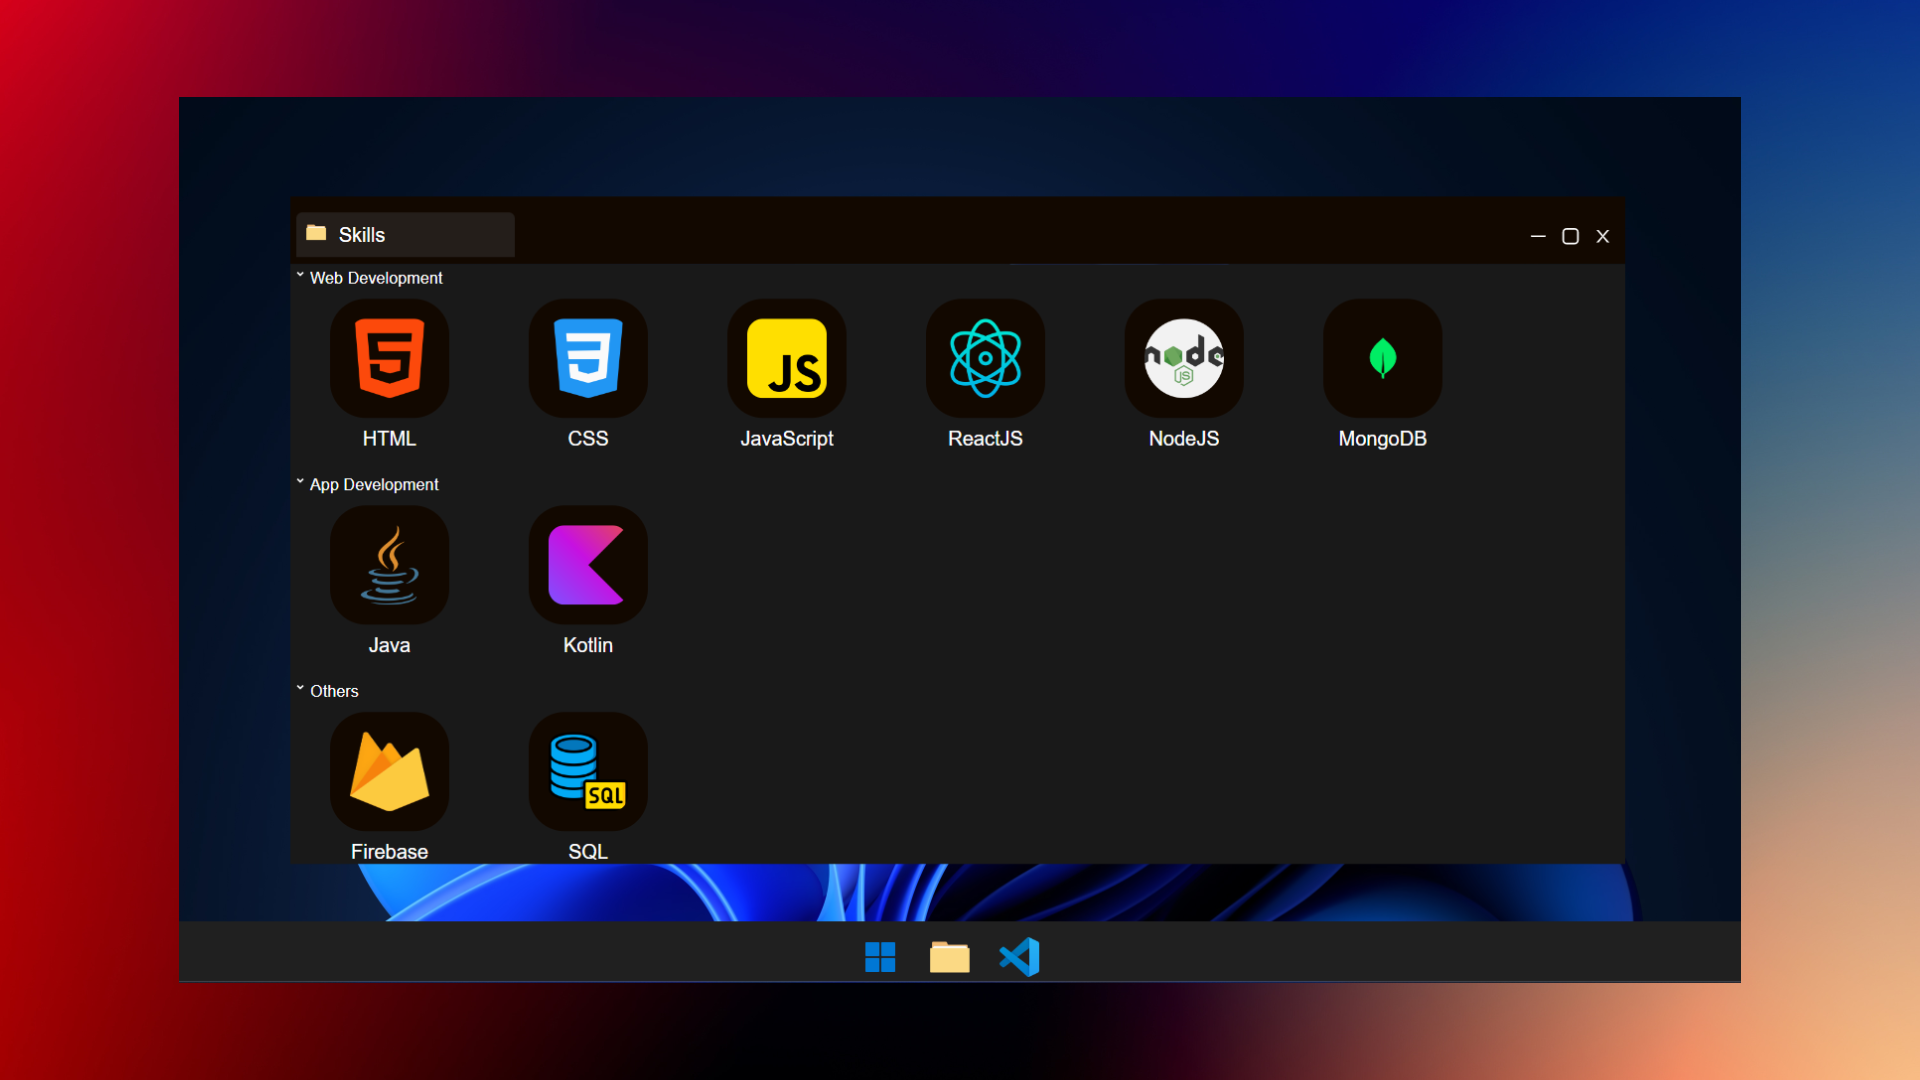
Task: Collapse the Others section
Action: pyautogui.click(x=300, y=688)
